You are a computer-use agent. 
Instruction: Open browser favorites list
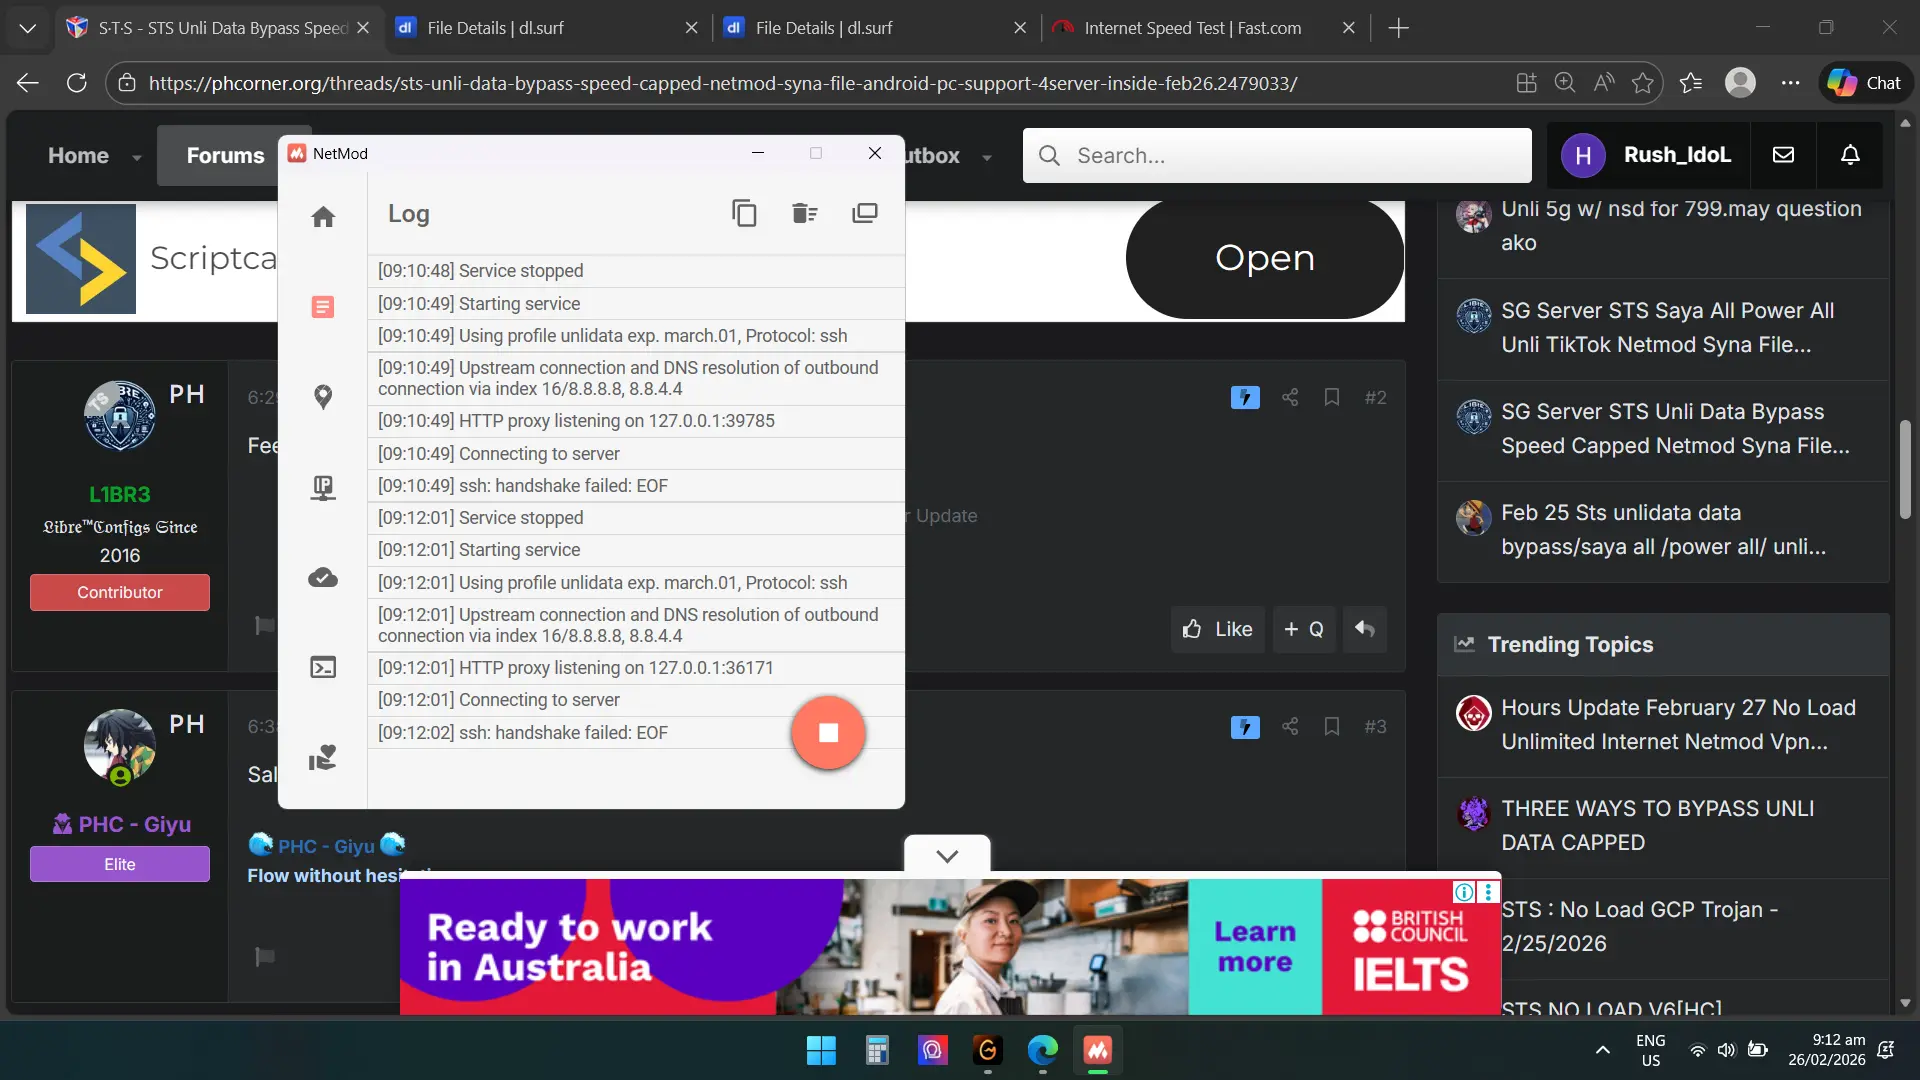coord(1691,83)
